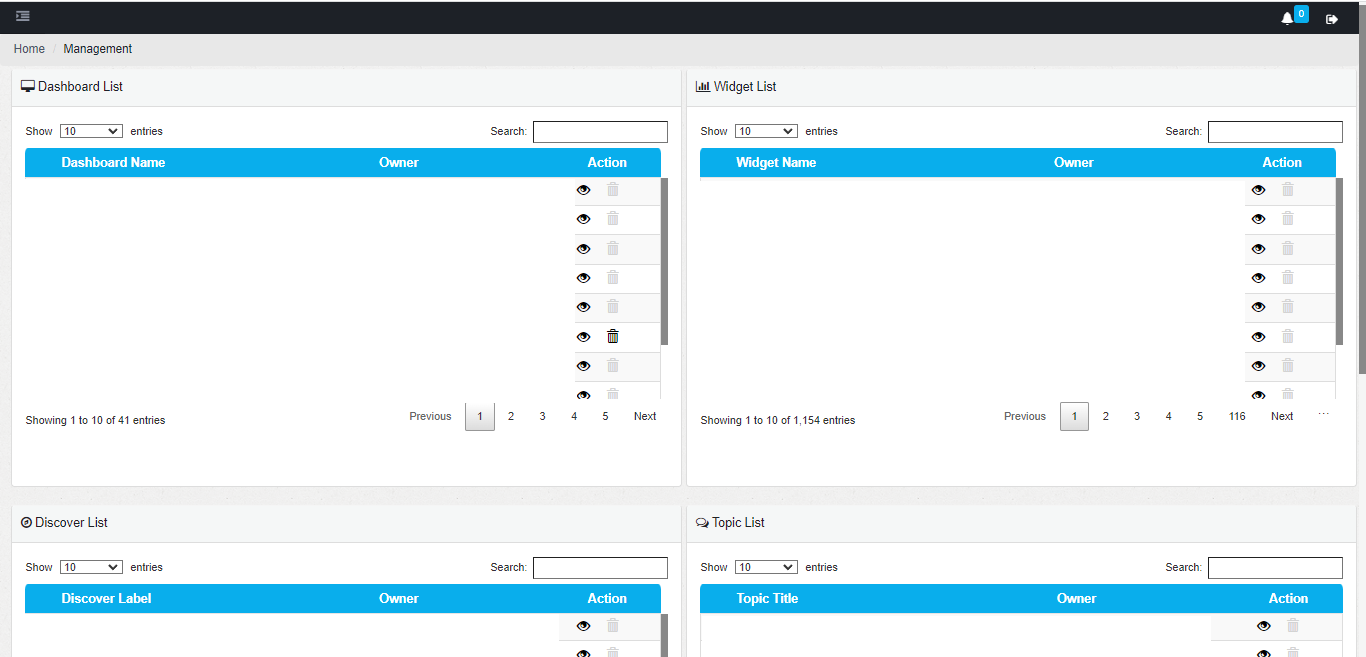Sort by Owner column in Dashboard List
The image size is (1366, 657).
399,163
